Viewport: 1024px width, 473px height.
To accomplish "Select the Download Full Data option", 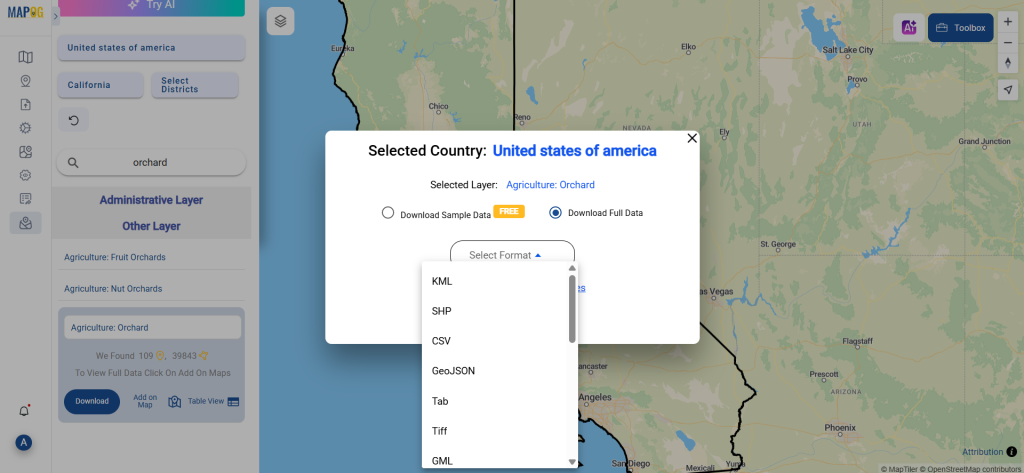I will [x=556, y=213].
